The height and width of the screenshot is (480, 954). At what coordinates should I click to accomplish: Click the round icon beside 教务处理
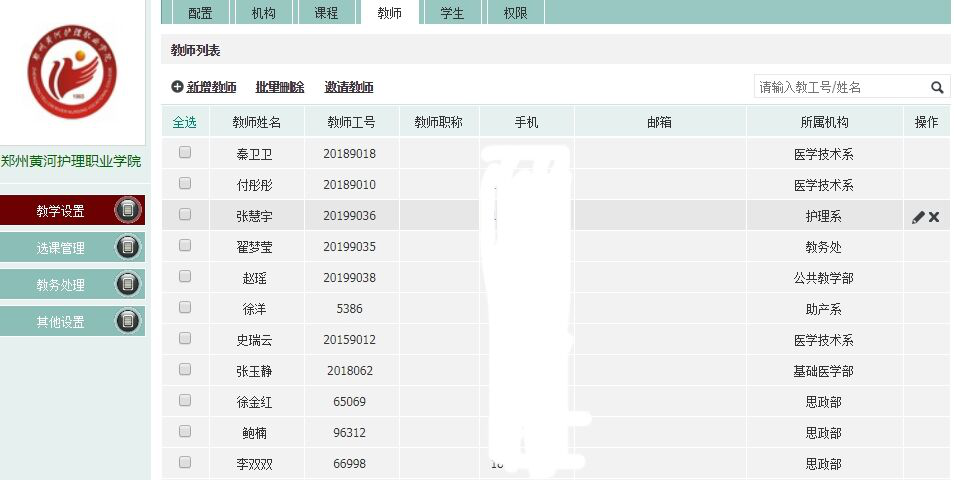128,284
